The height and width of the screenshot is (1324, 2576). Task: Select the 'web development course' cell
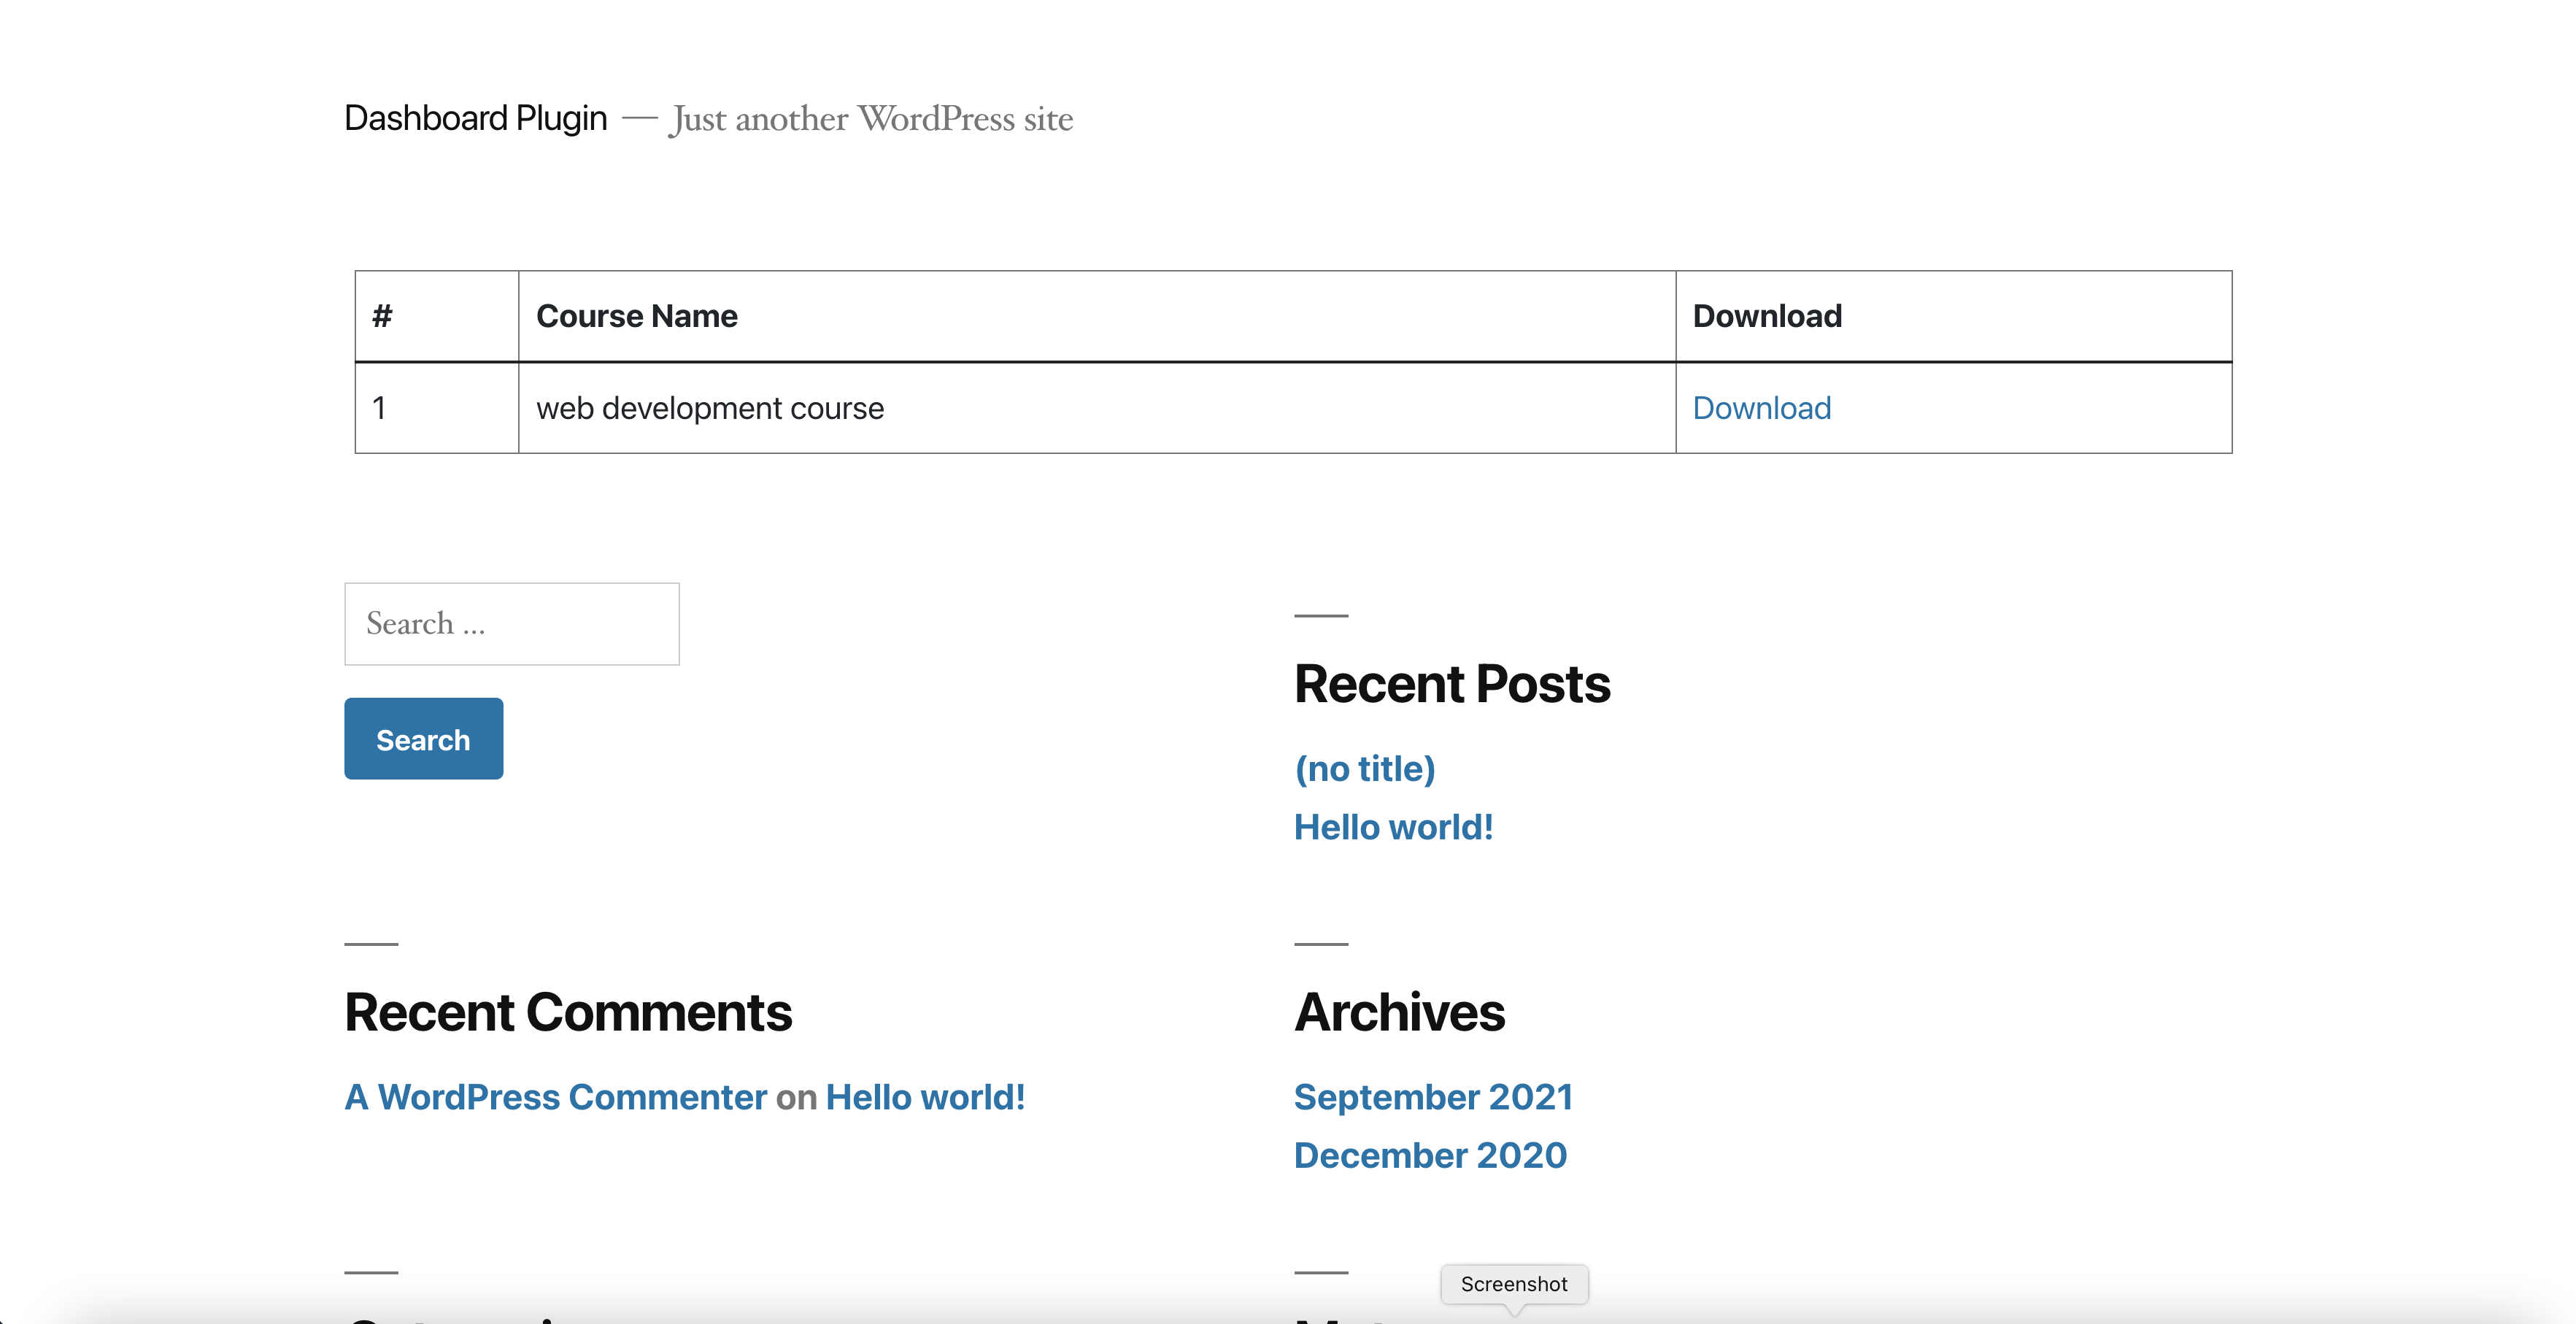coord(709,408)
